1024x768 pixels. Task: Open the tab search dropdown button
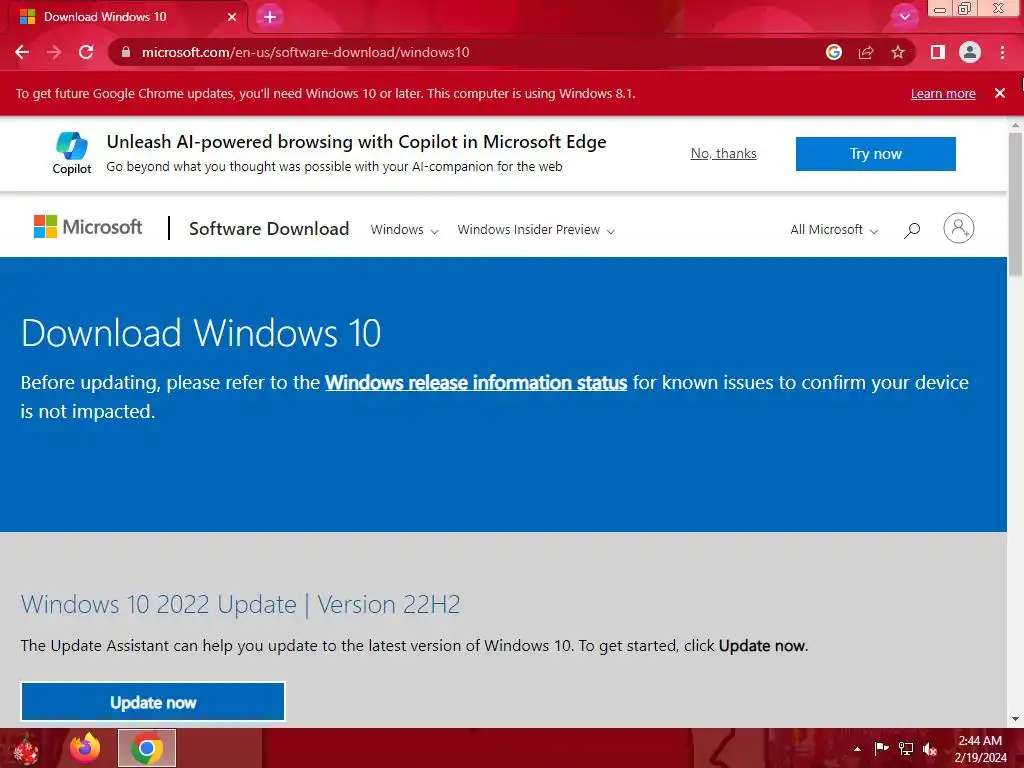click(904, 17)
